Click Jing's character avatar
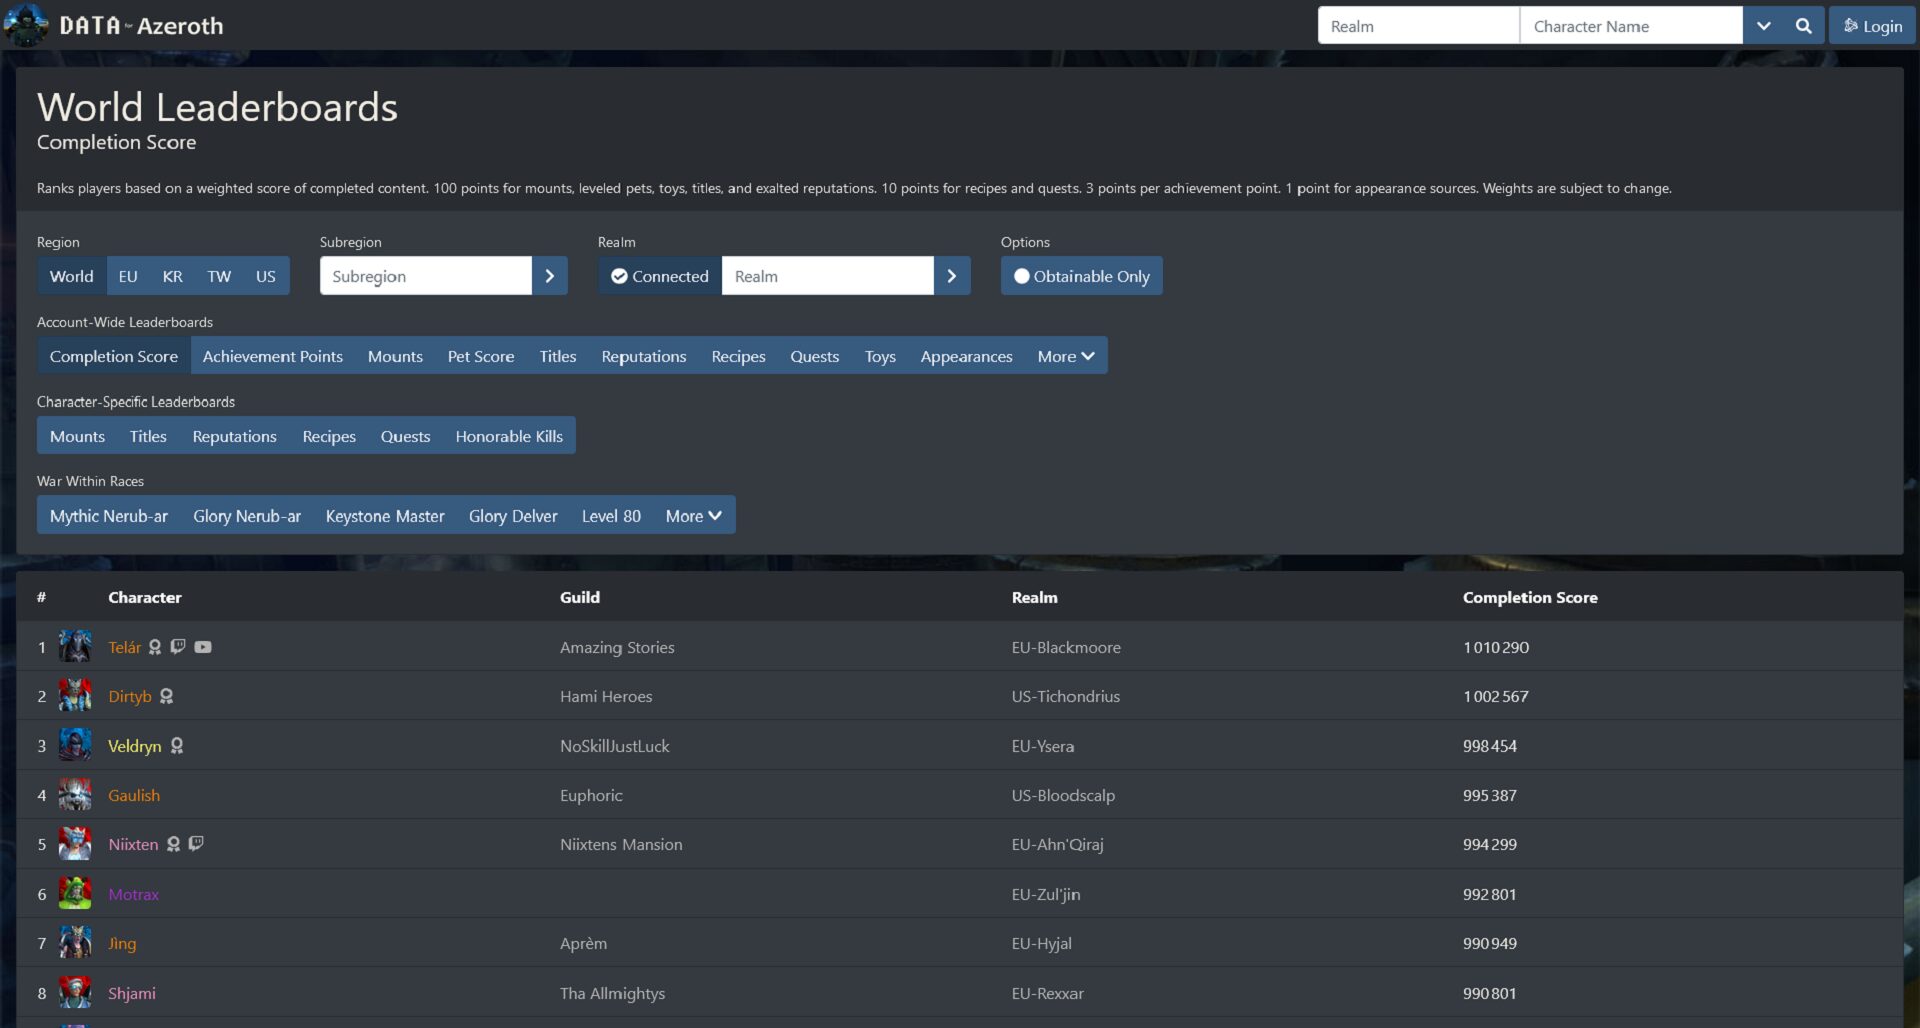The height and width of the screenshot is (1028, 1920). (75, 943)
